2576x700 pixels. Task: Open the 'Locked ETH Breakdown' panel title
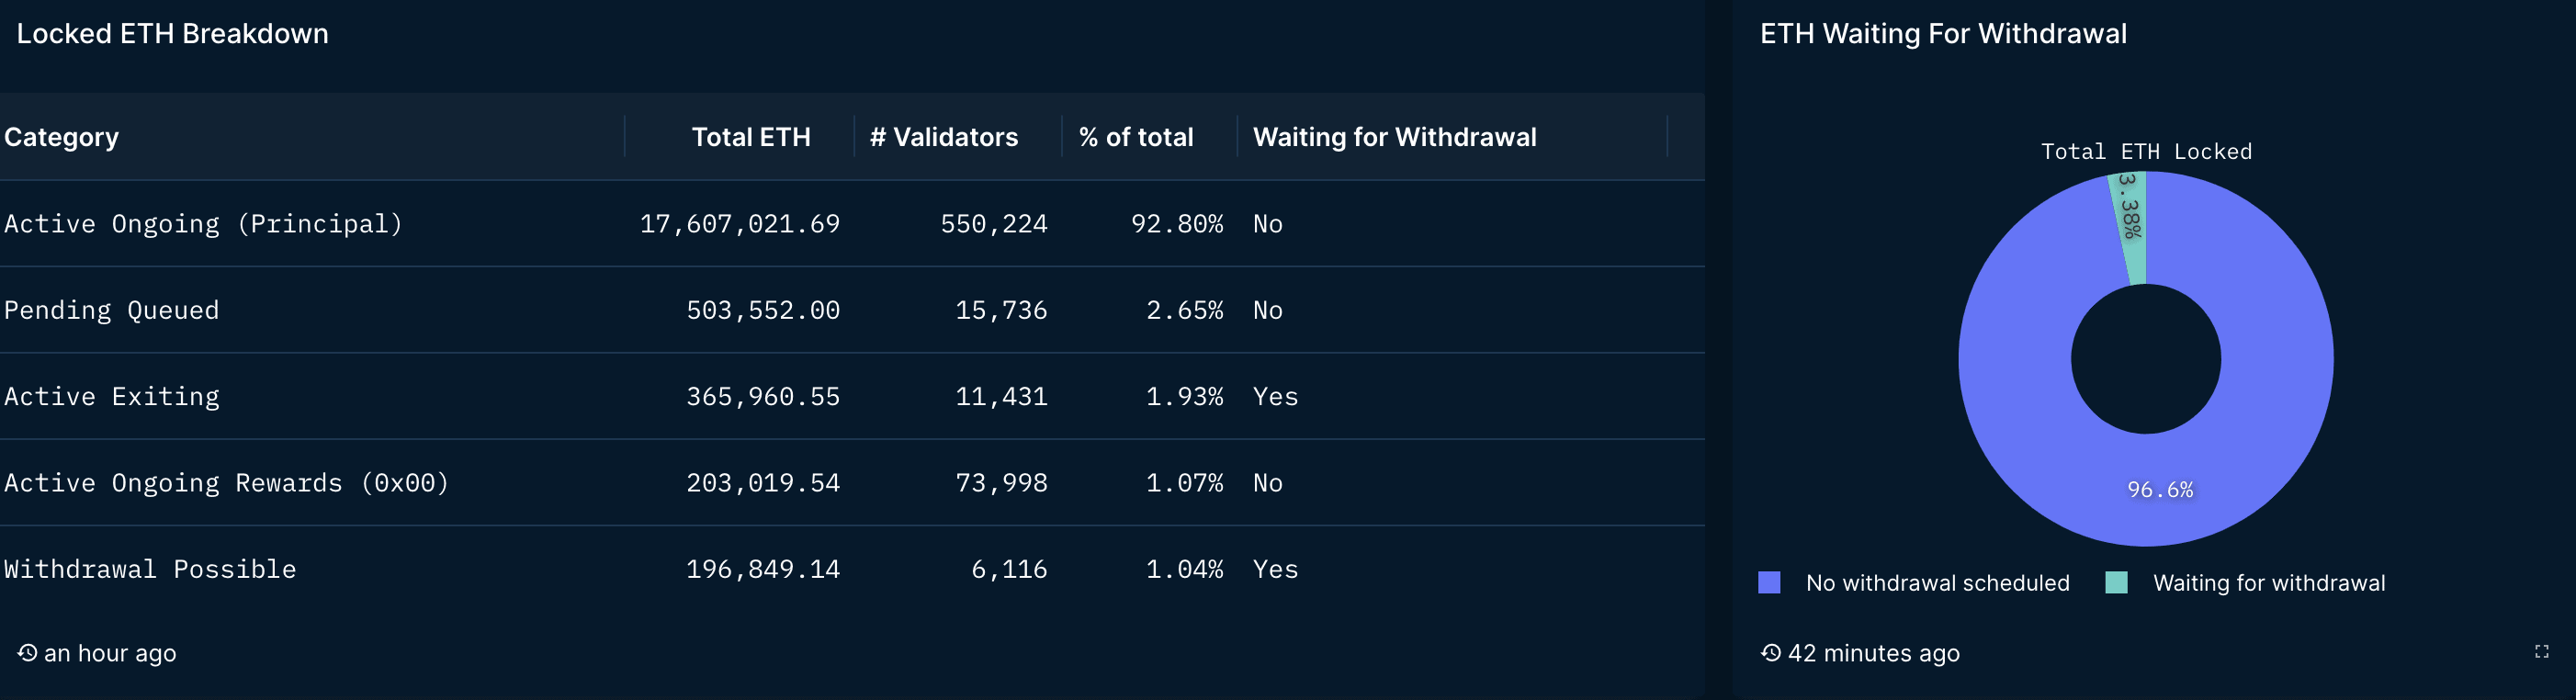click(172, 34)
